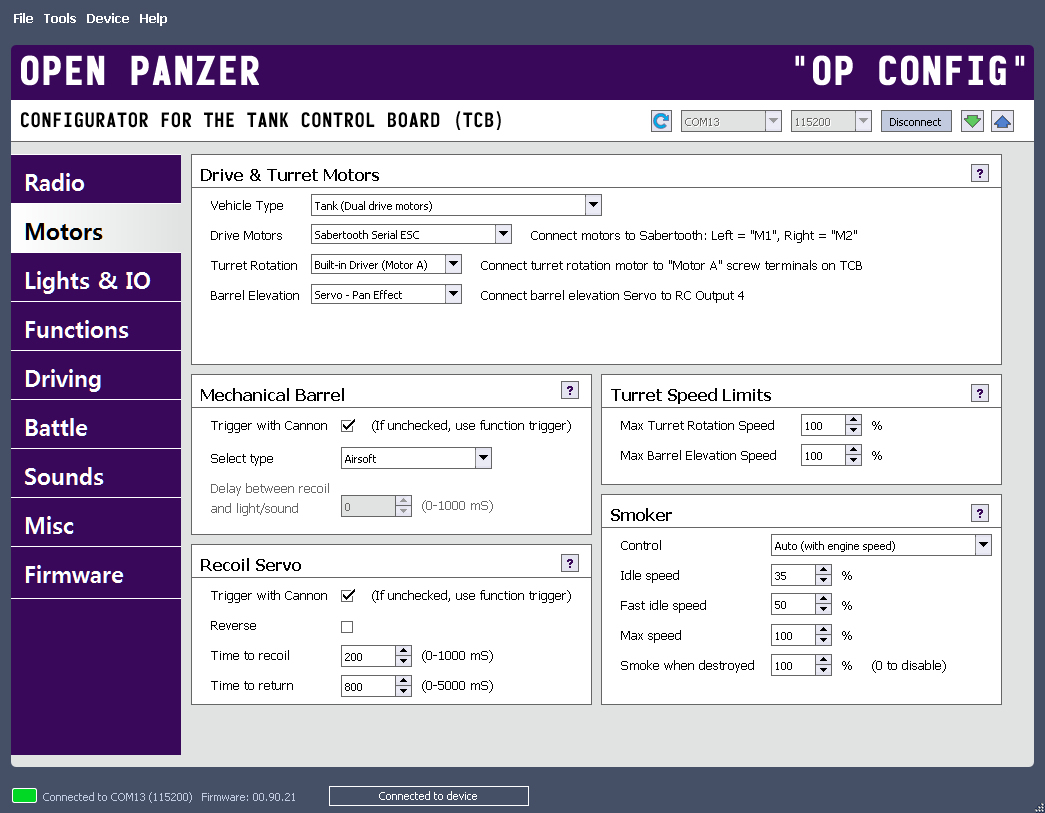Viewport: 1045px width, 813px height.
Task: Uncheck Mechanical Barrel Trigger with Cannon
Action: coord(348,426)
